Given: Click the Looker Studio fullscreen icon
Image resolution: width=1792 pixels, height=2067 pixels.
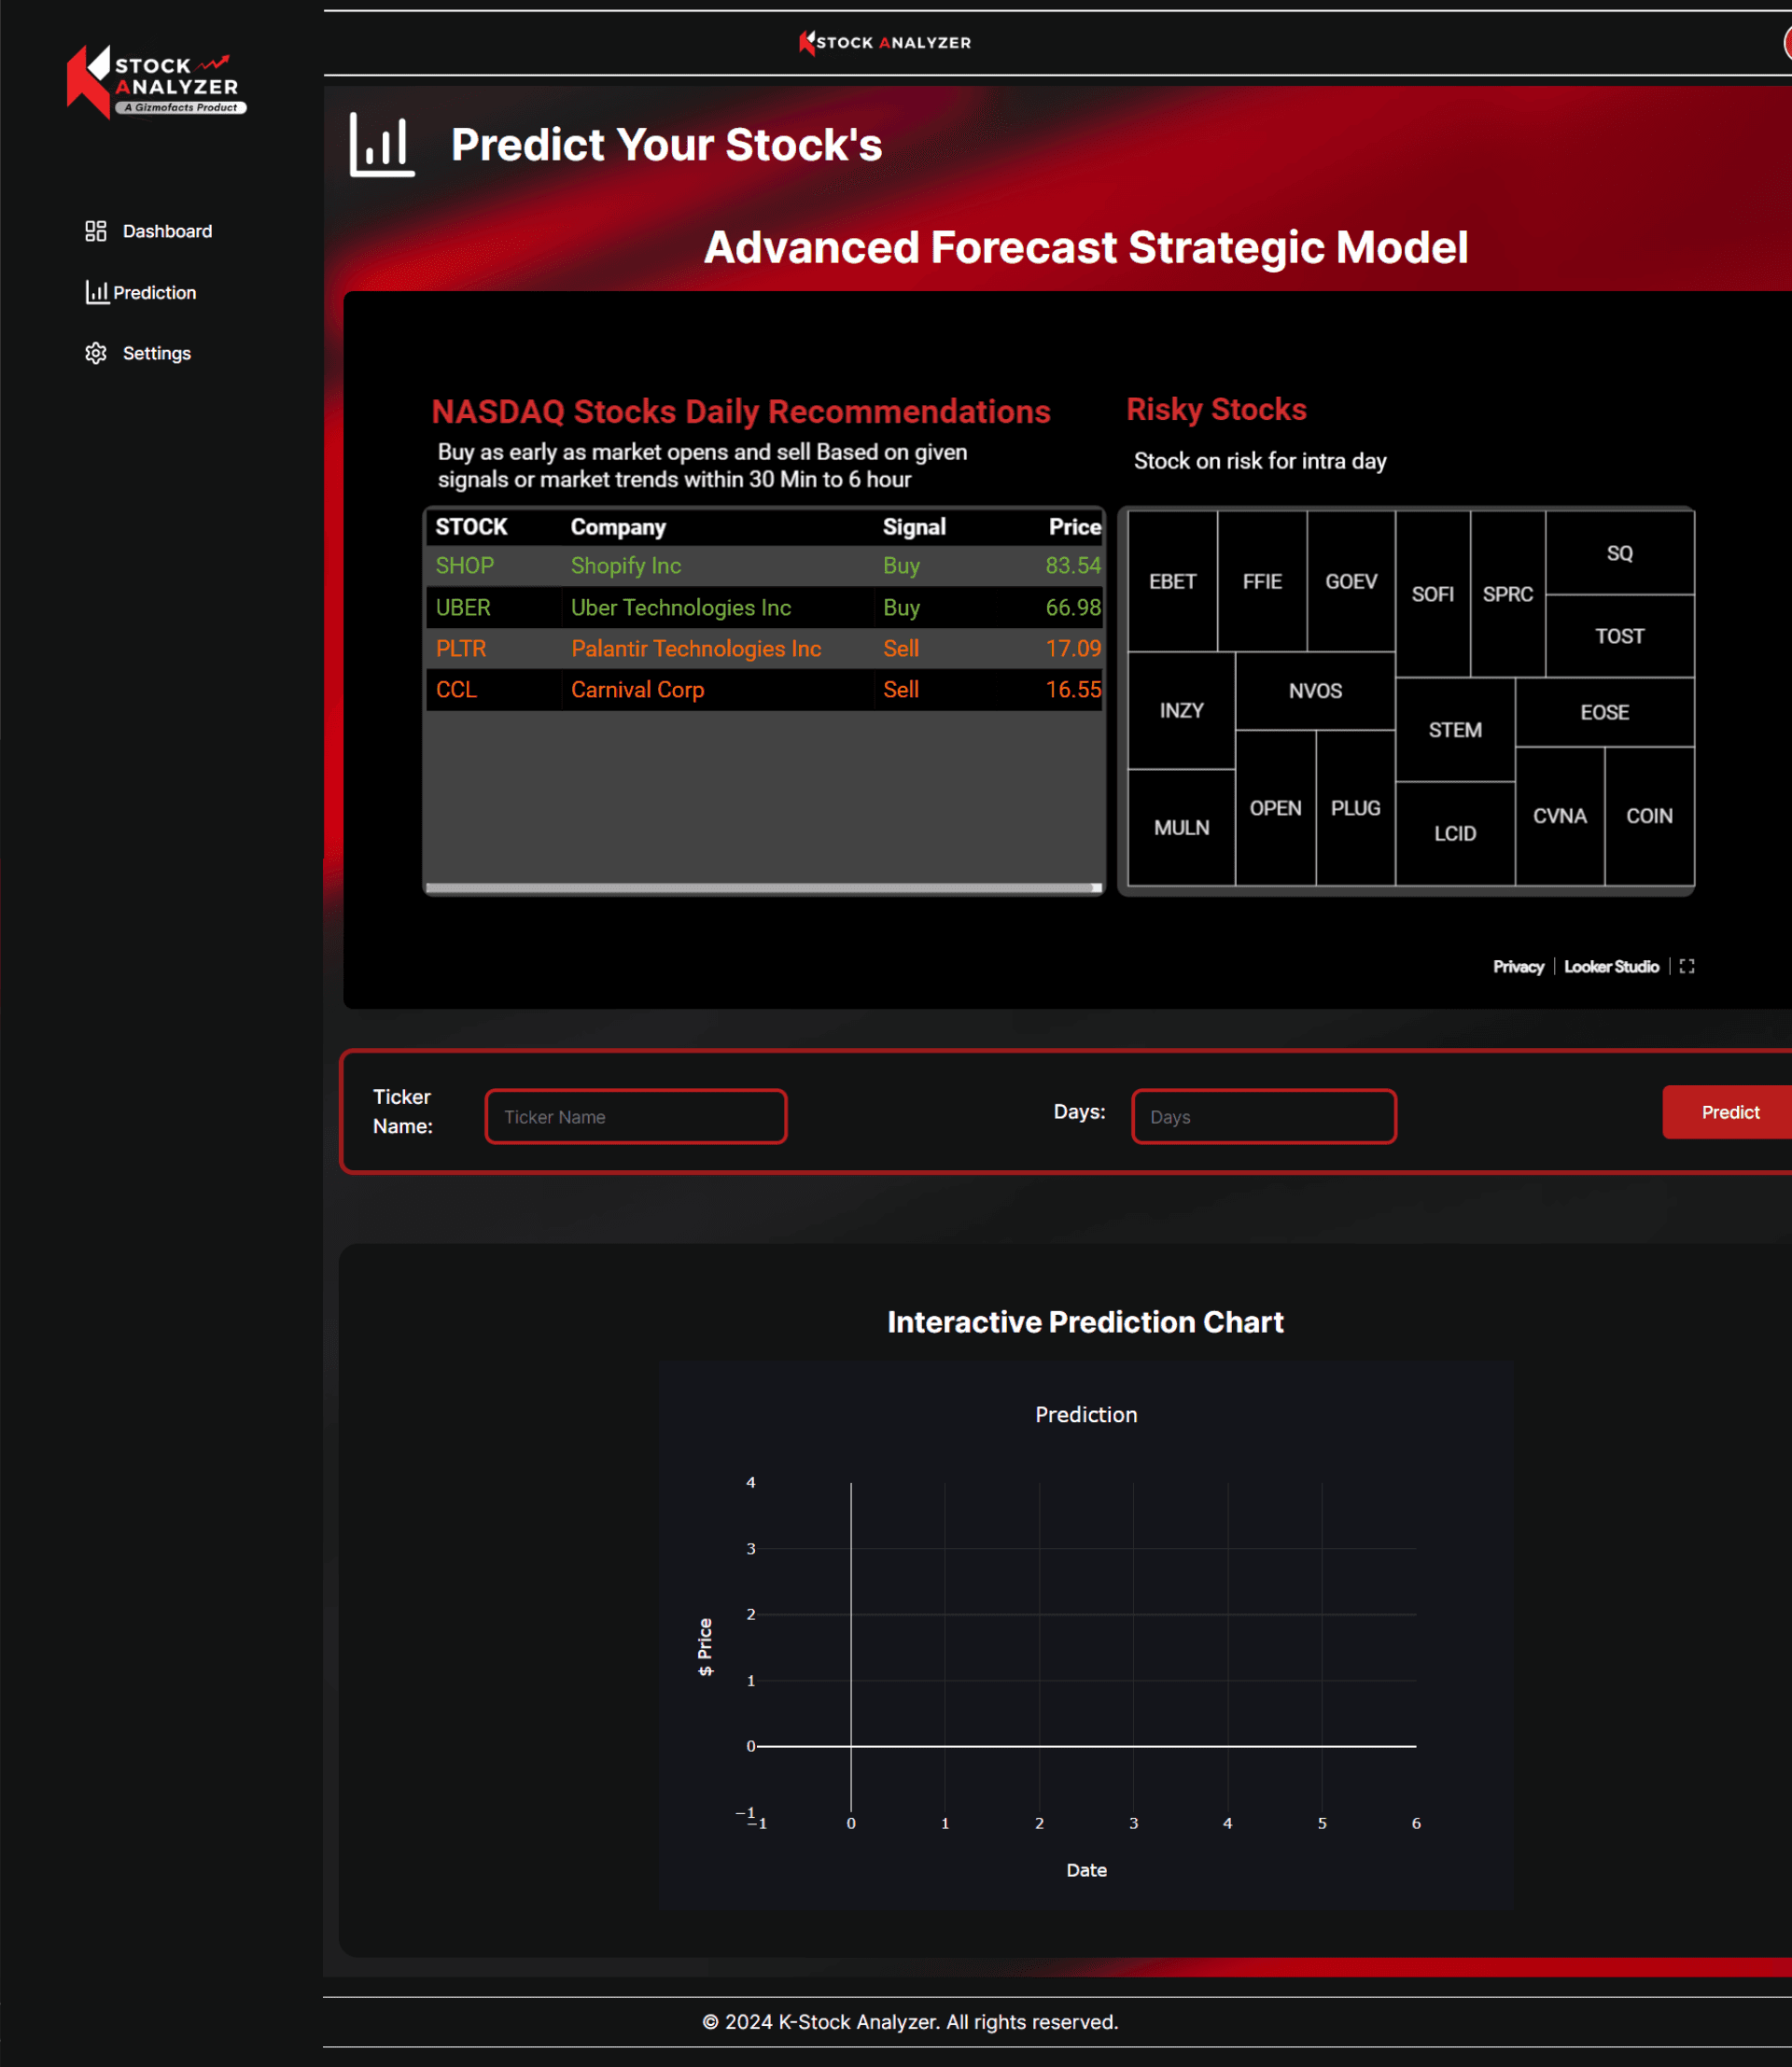Looking at the screenshot, I should pyautogui.click(x=1686, y=966).
